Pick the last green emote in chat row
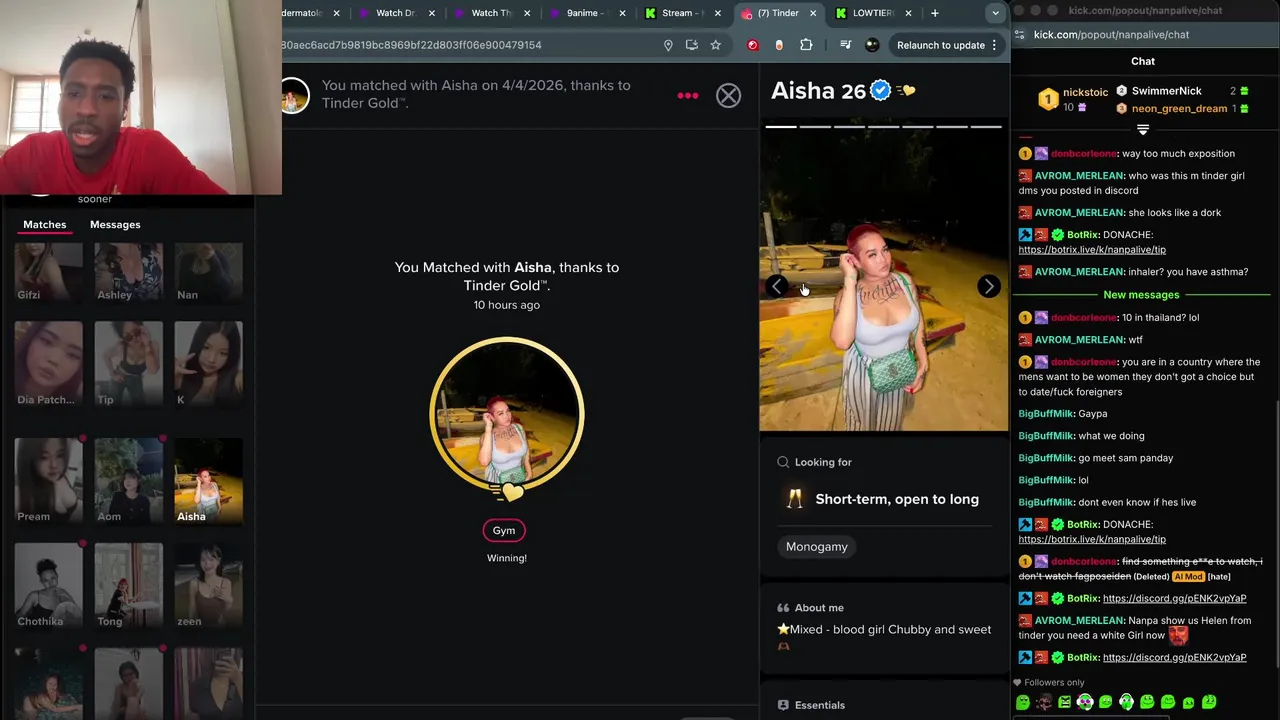 click(1209, 702)
